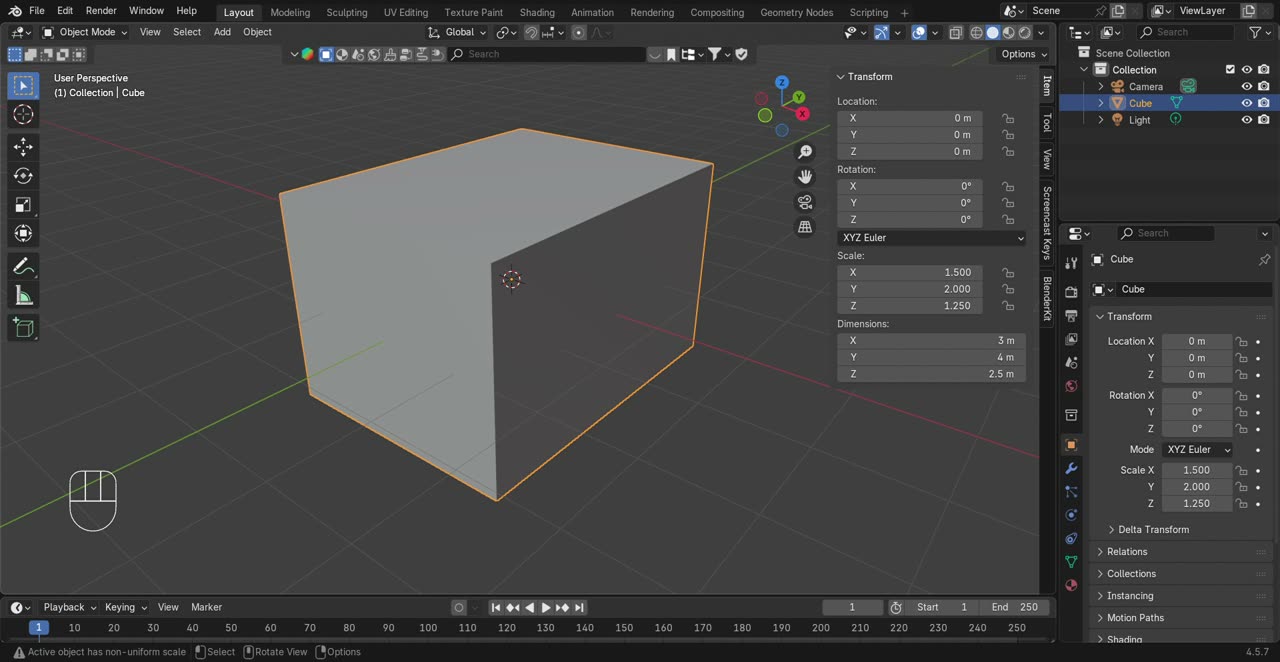The width and height of the screenshot is (1280, 662).
Task: Pick the Measure ruler tool
Action: click(23, 296)
